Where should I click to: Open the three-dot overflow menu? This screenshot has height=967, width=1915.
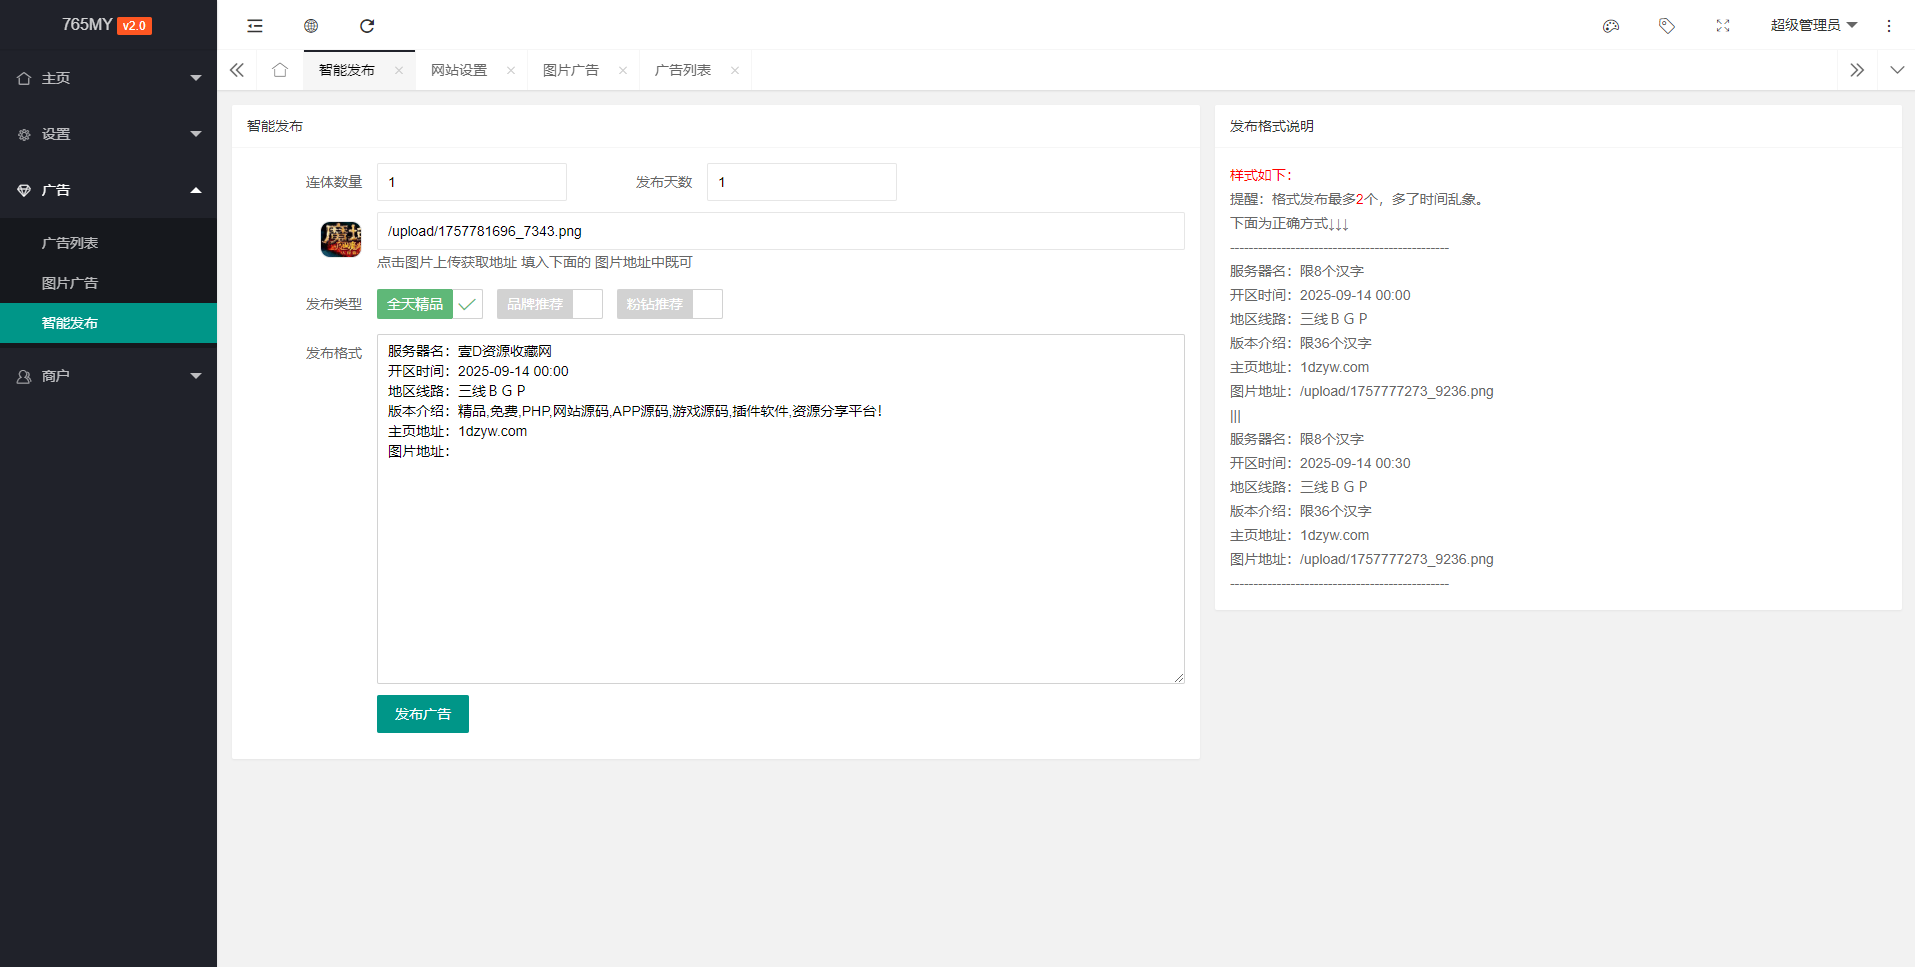(x=1889, y=25)
